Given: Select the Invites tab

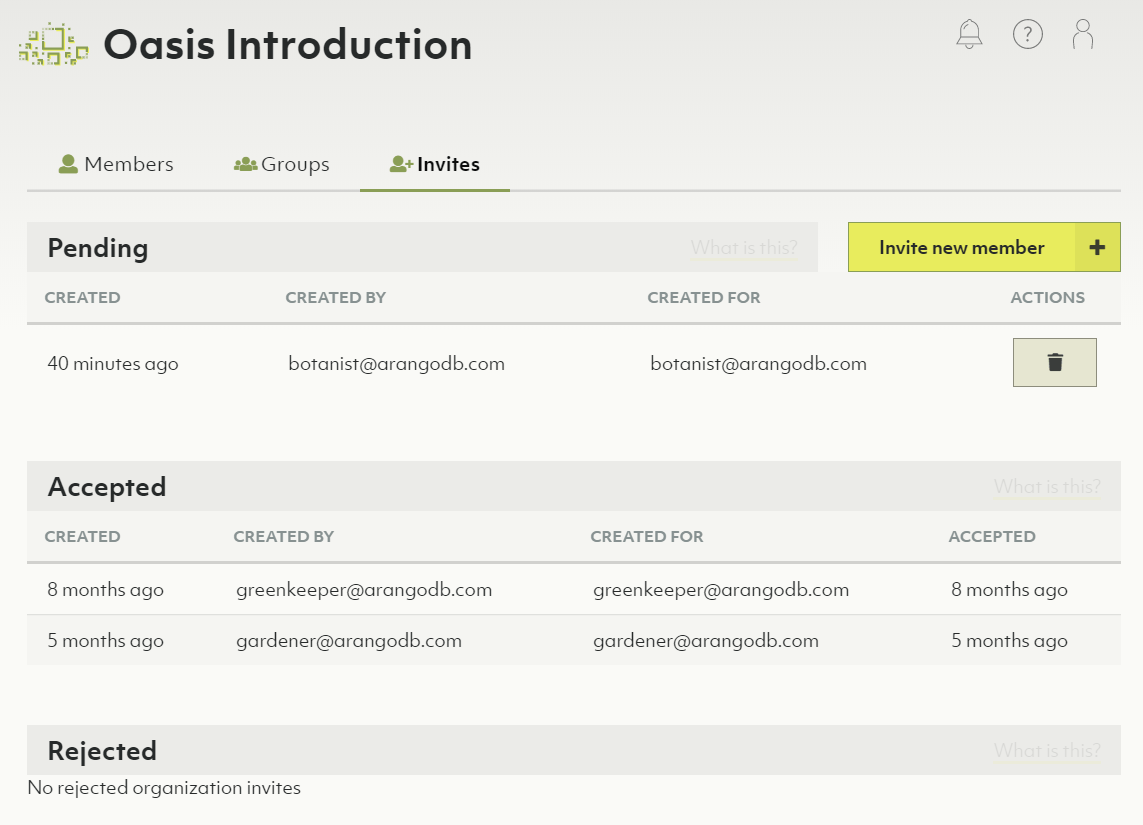Looking at the screenshot, I should point(435,165).
